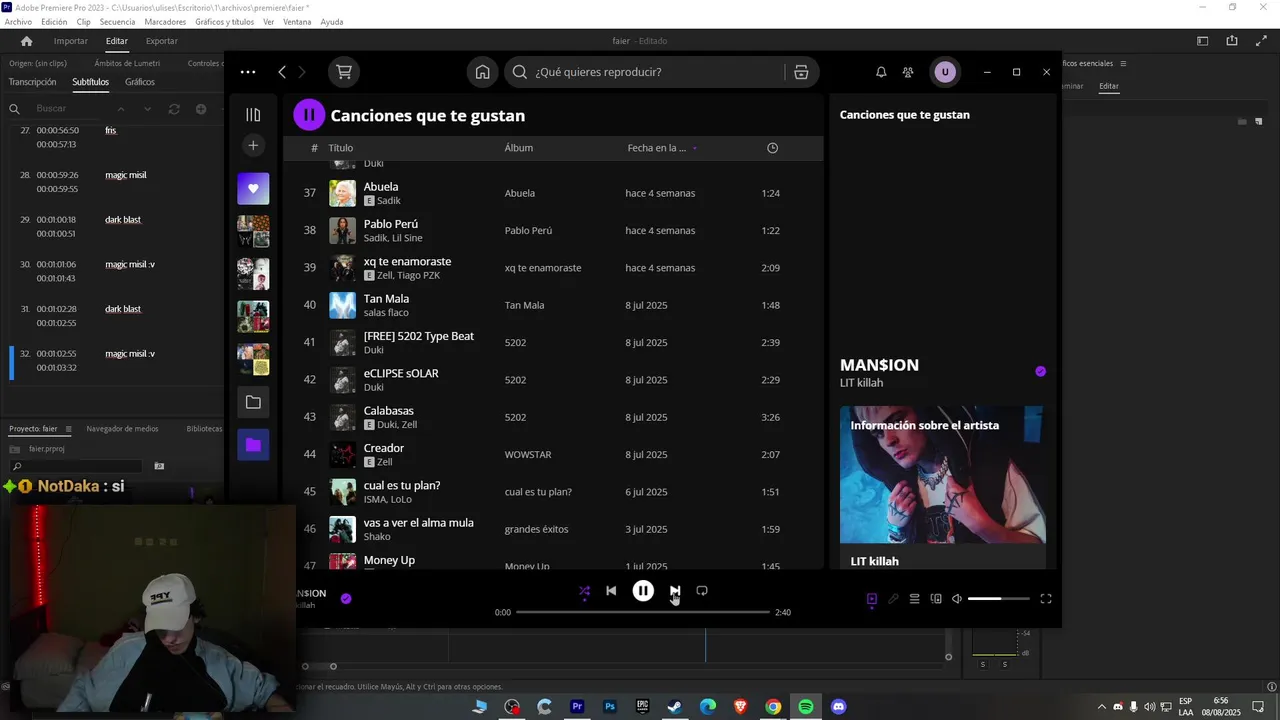Pause playback in the player bar
This screenshot has width=1280, height=720.
[x=643, y=591]
